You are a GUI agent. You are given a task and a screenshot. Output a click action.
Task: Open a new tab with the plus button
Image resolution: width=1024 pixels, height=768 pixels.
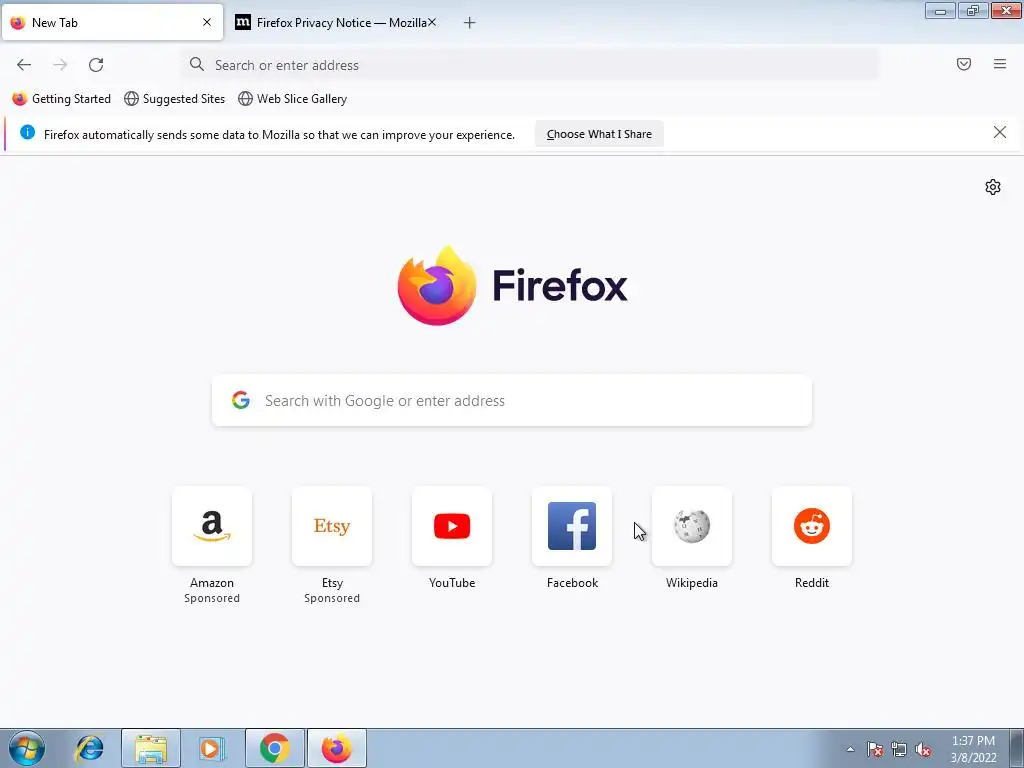pos(470,23)
